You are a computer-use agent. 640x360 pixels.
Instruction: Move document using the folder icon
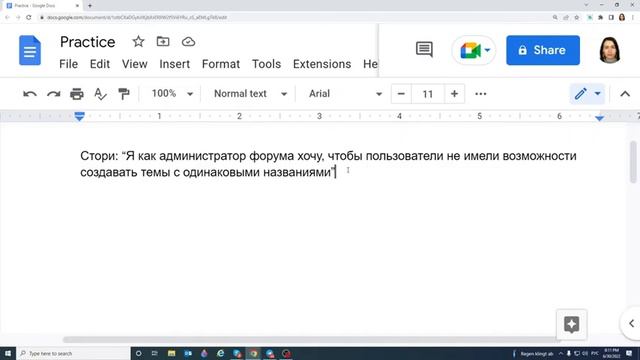pyautogui.click(x=163, y=42)
